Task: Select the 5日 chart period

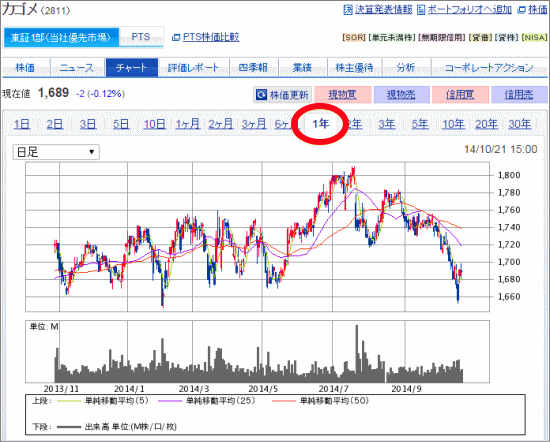Action: pyautogui.click(x=121, y=124)
